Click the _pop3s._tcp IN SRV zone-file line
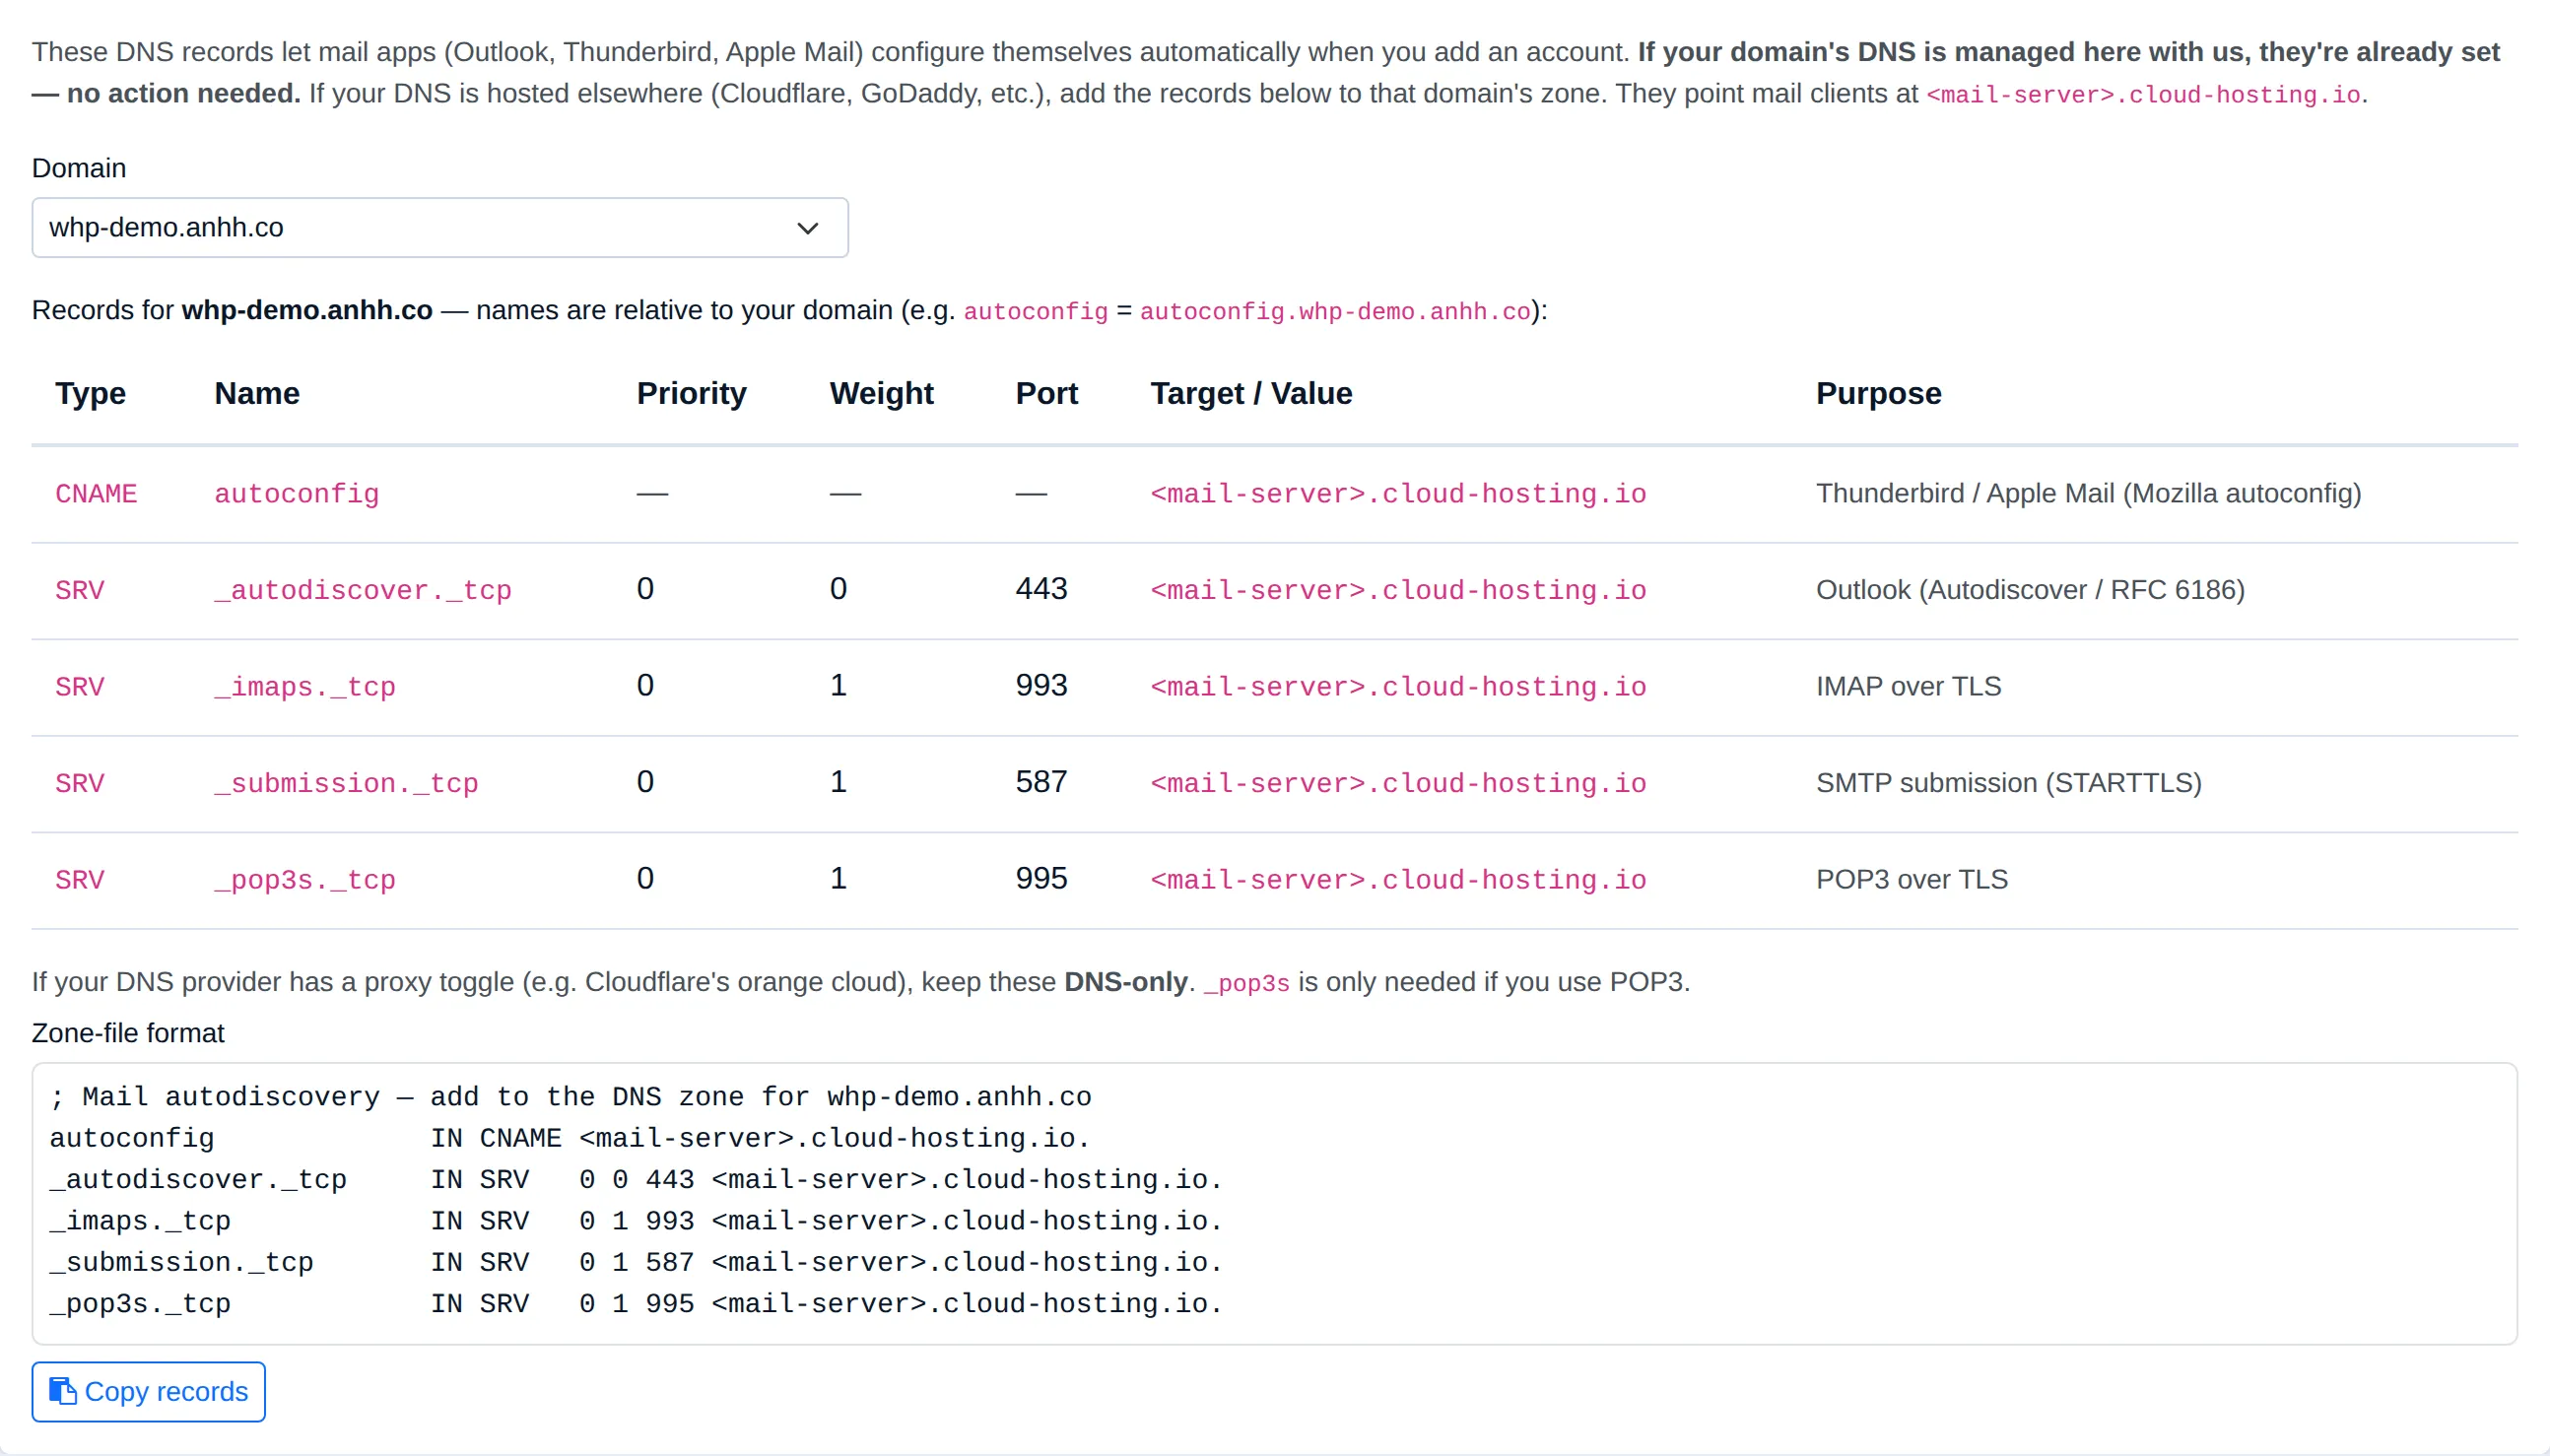This screenshot has height=1456, width=2550. tap(636, 1304)
